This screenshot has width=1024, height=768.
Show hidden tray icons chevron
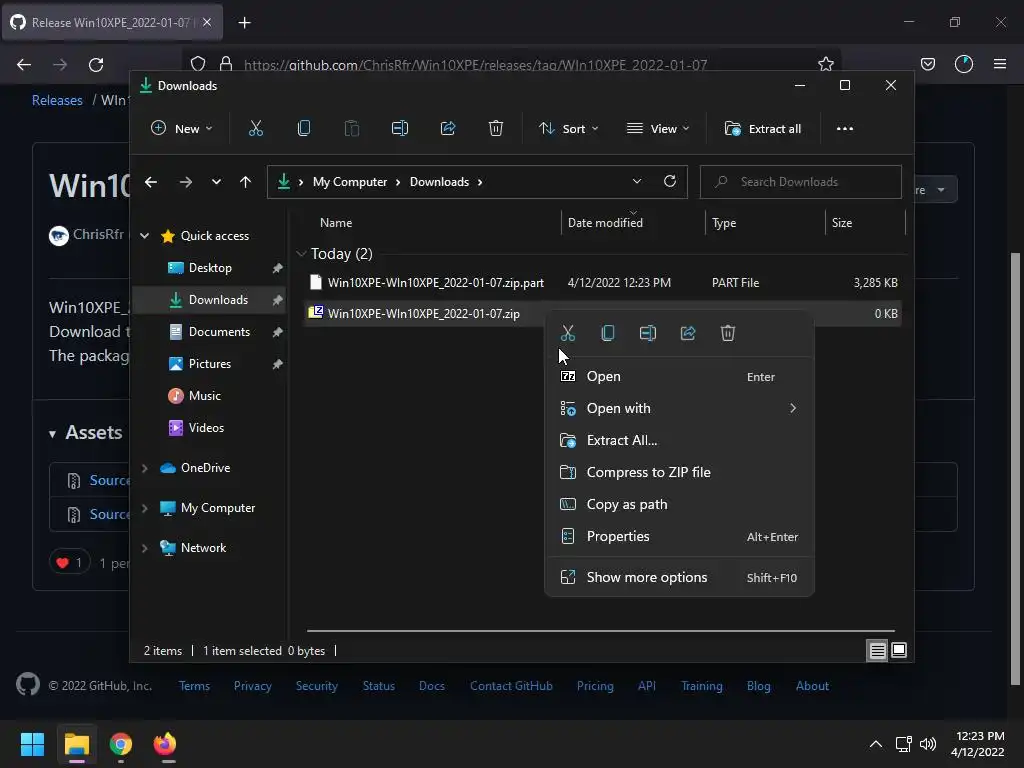876,744
